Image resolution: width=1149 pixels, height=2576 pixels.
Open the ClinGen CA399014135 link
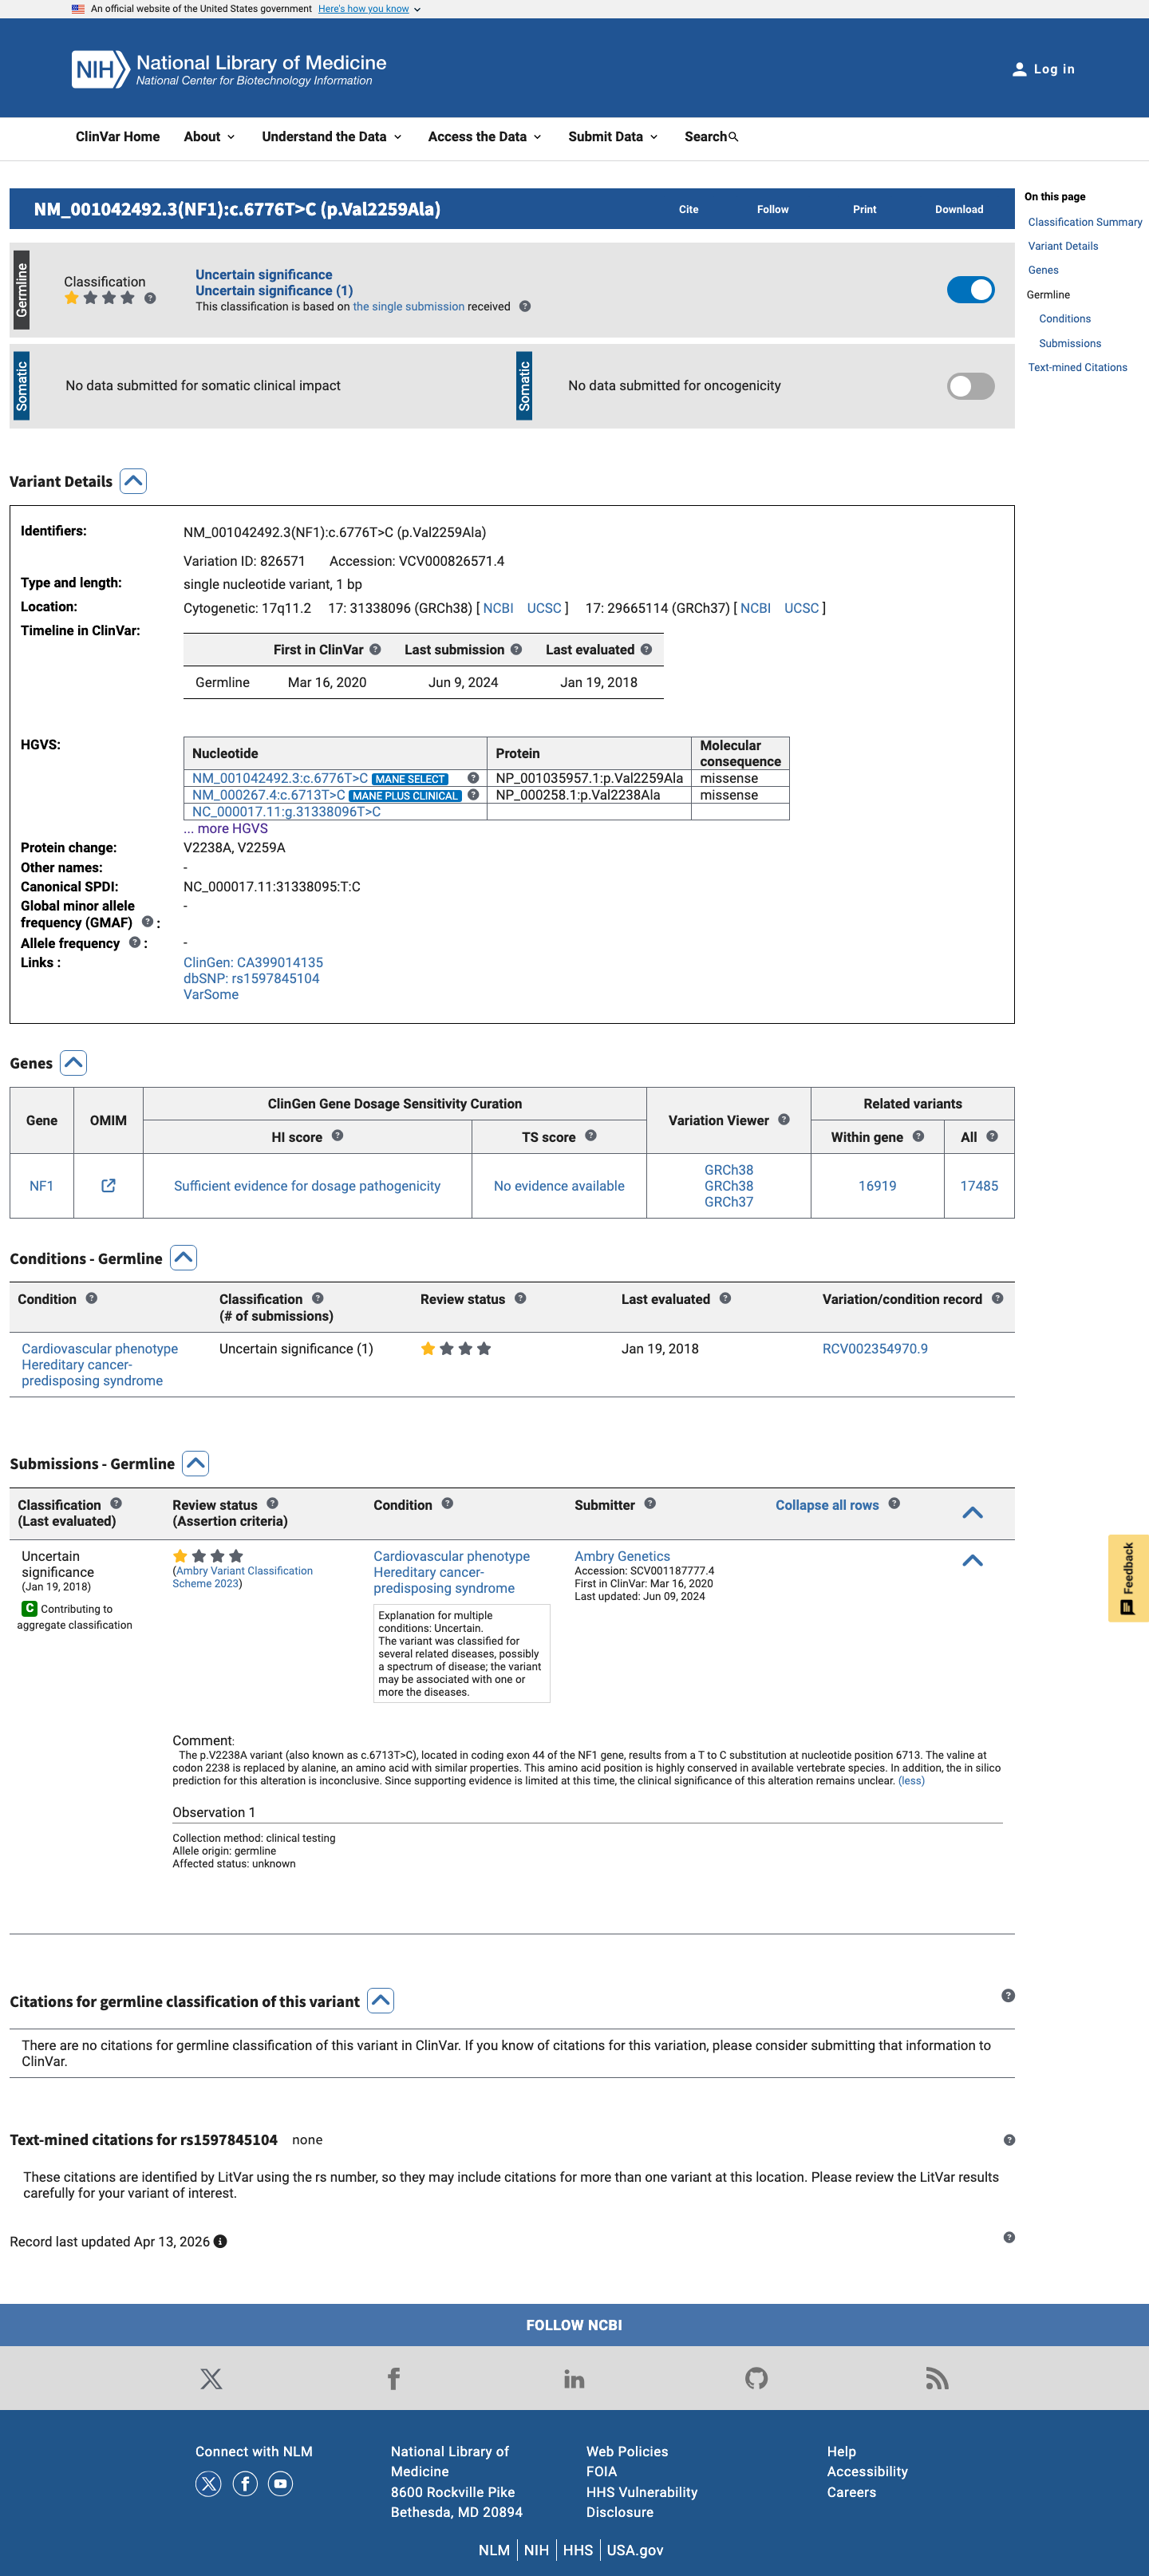click(x=253, y=963)
